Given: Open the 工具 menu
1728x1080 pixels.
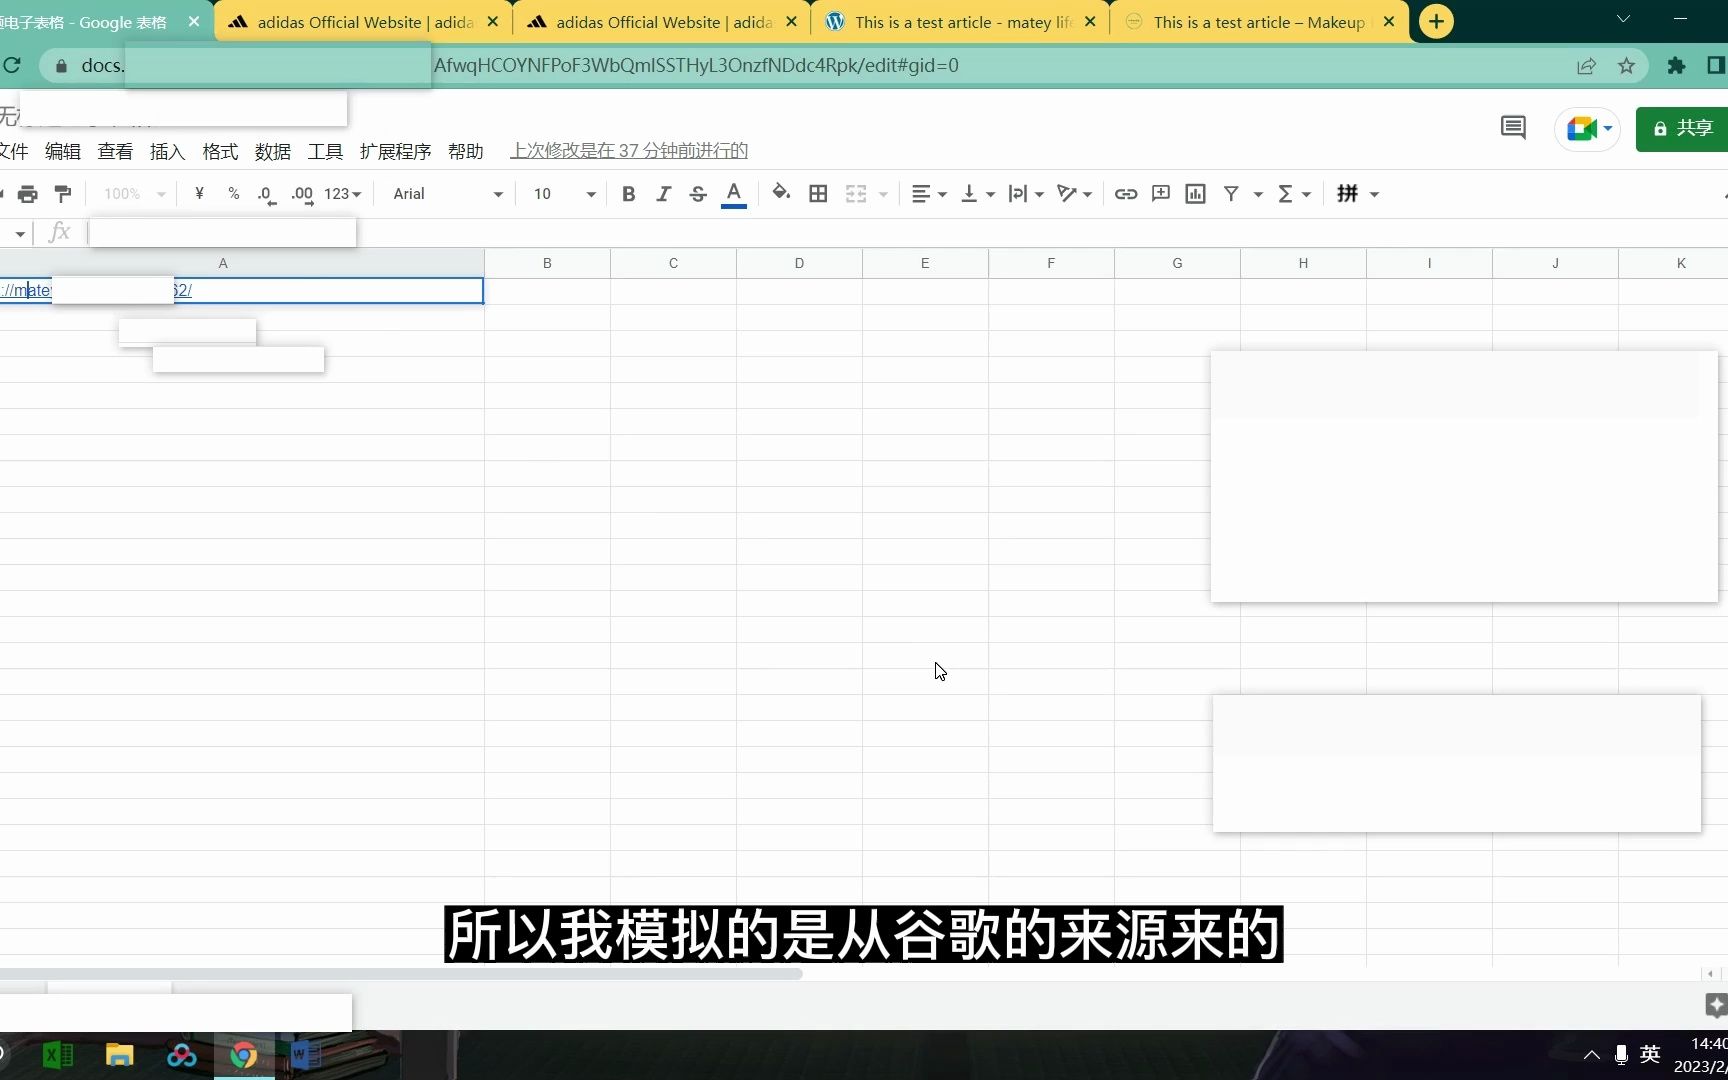Looking at the screenshot, I should coord(325,151).
